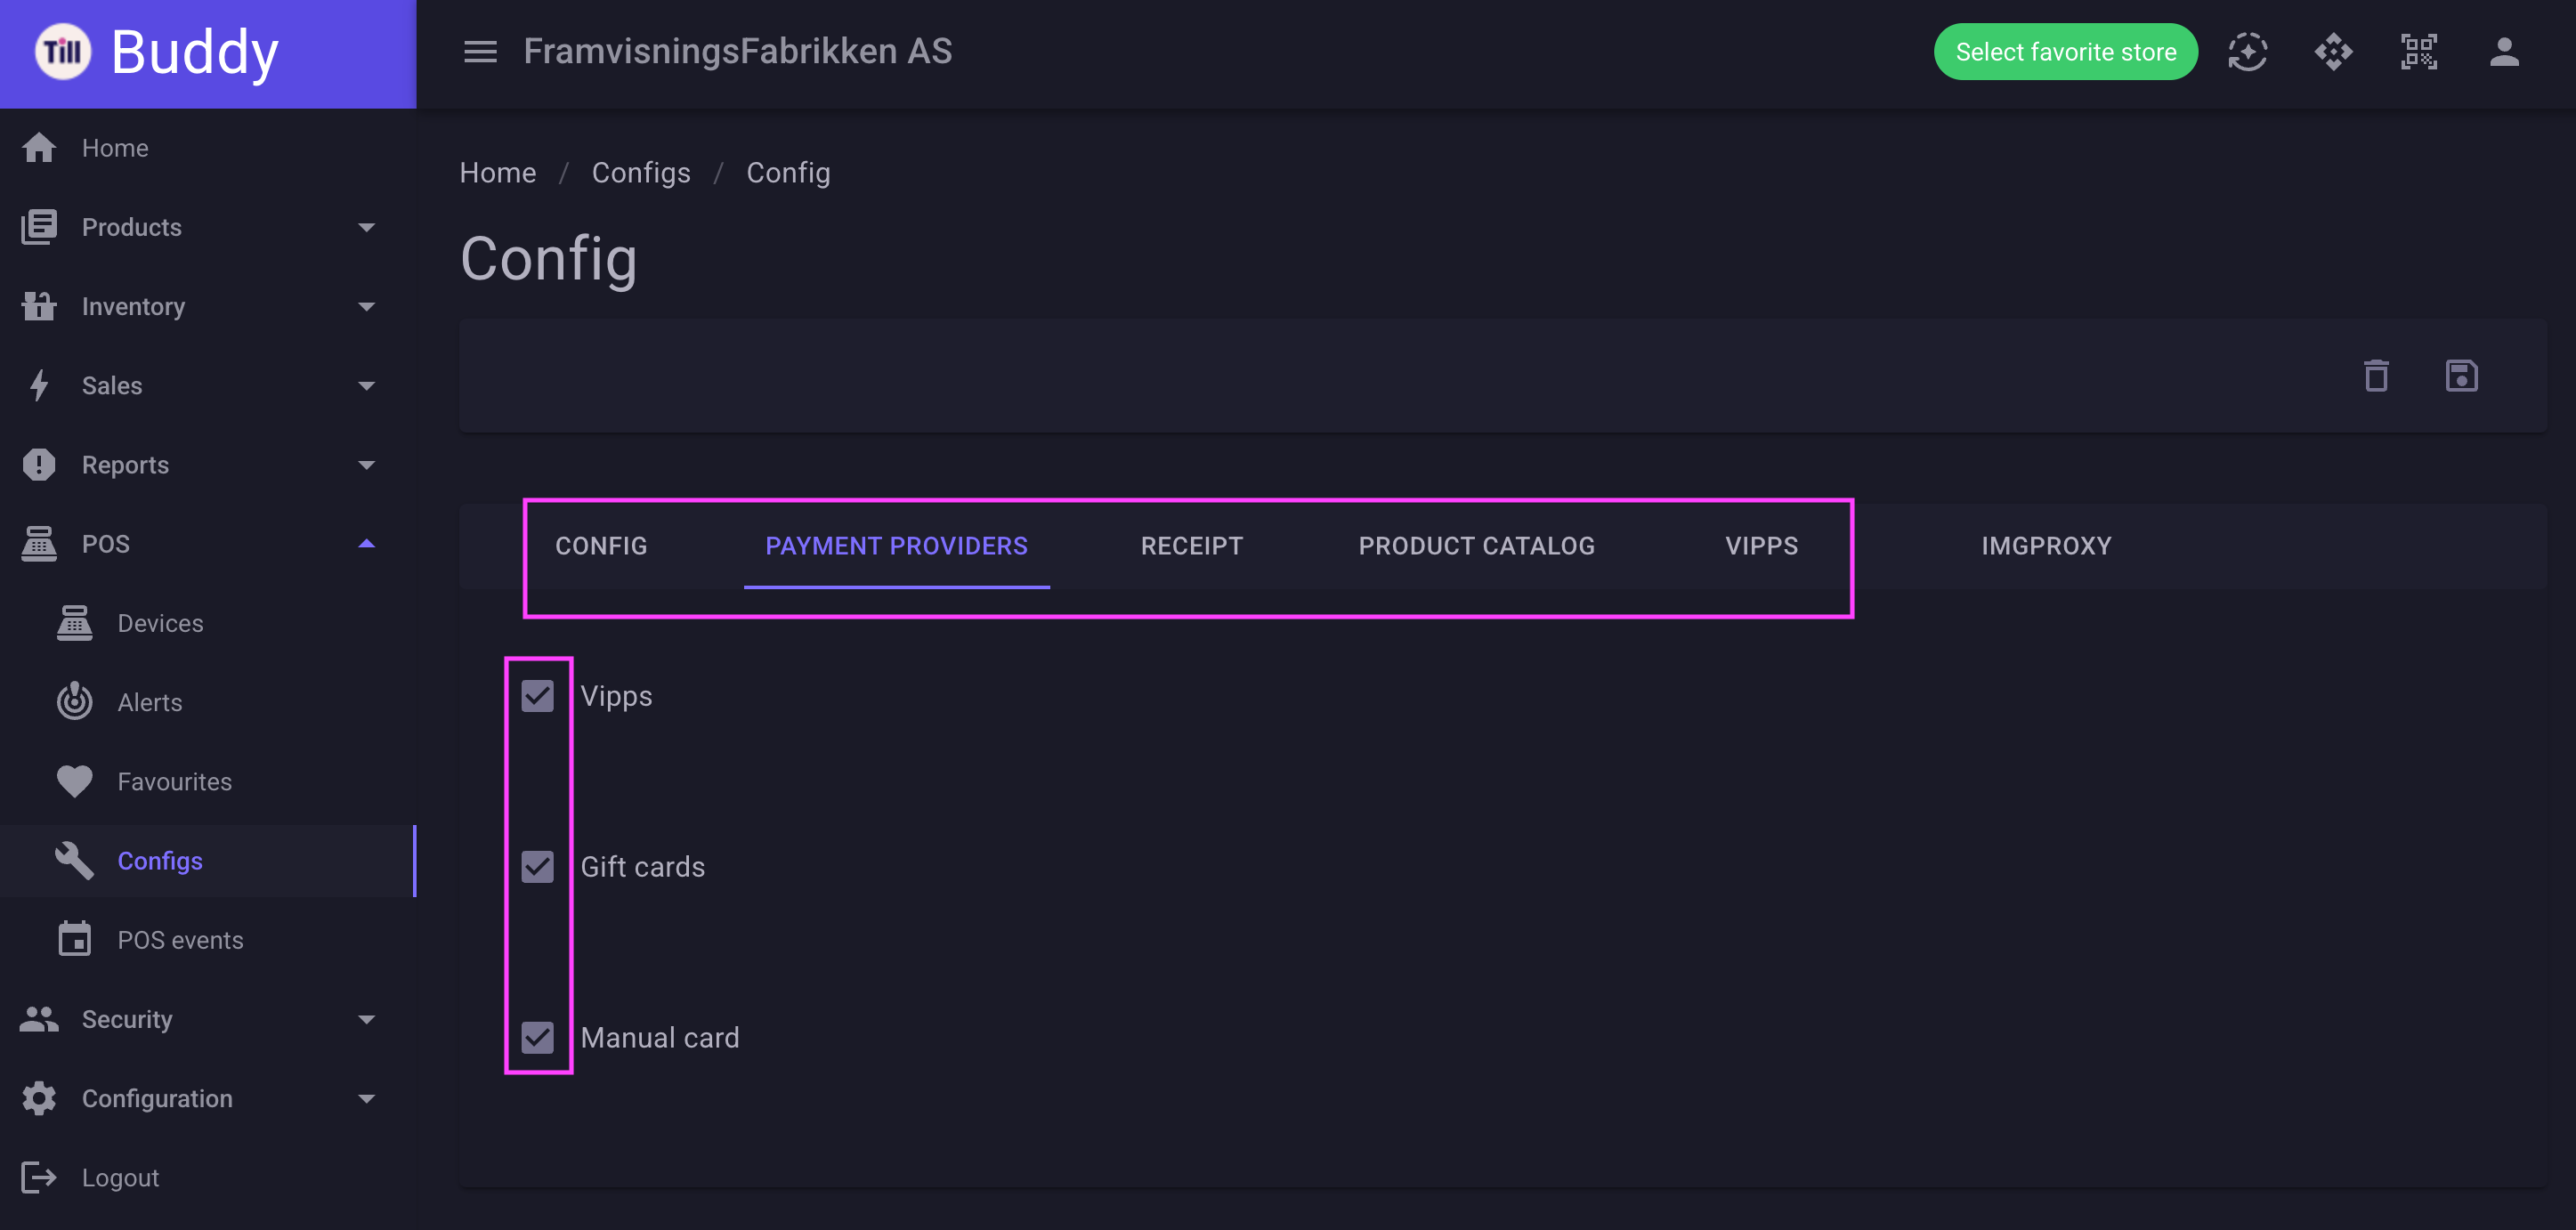Image resolution: width=2576 pixels, height=1230 pixels.
Task: Click the Inventory gift box icon
Action: [39, 306]
